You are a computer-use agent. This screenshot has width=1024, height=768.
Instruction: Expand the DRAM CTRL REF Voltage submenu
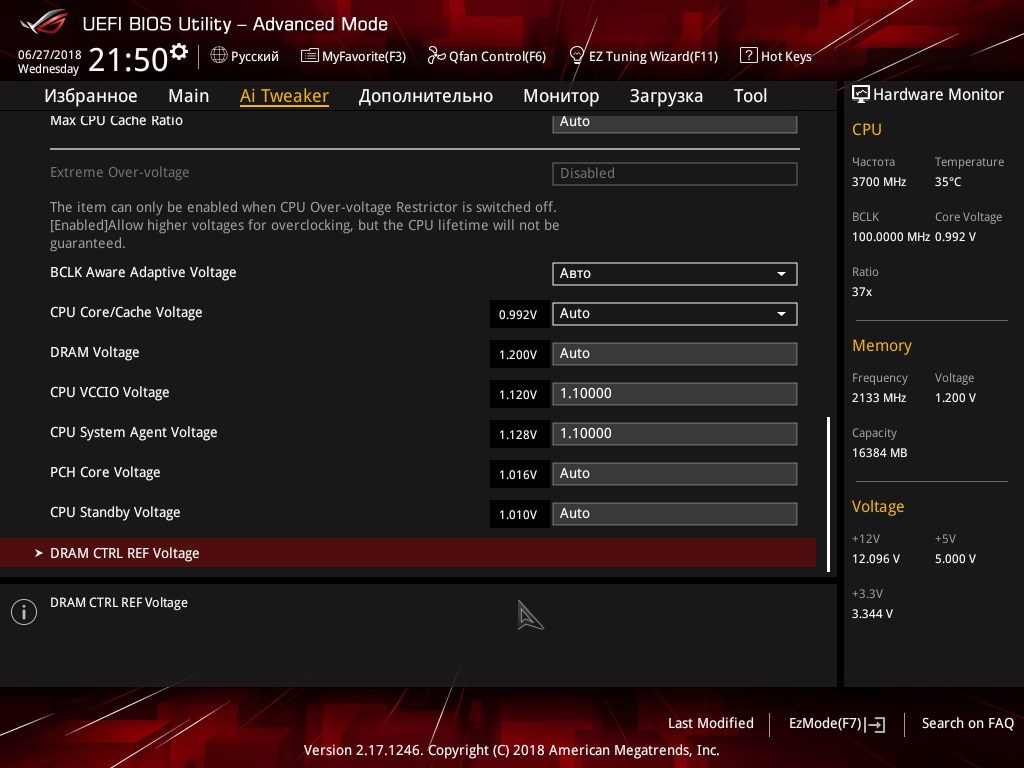pyautogui.click(x=408, y=553)
